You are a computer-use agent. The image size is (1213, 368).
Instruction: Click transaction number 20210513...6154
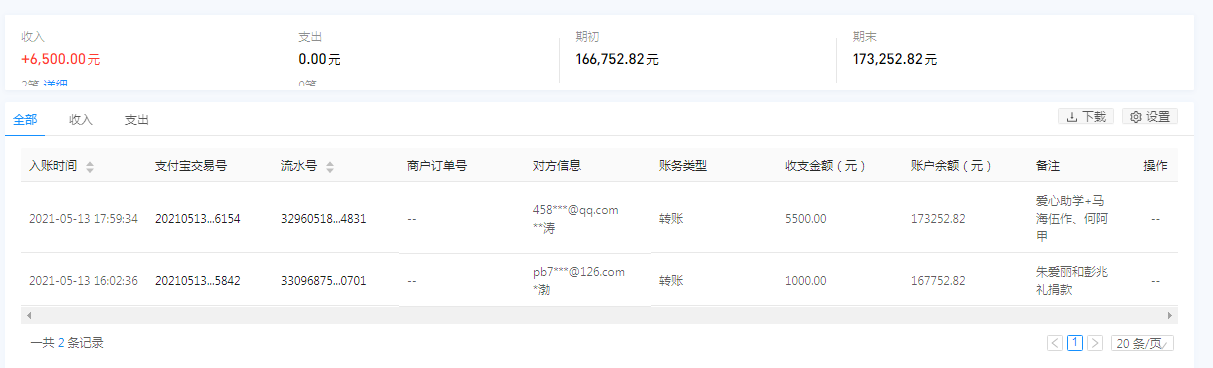click(198, 219)
